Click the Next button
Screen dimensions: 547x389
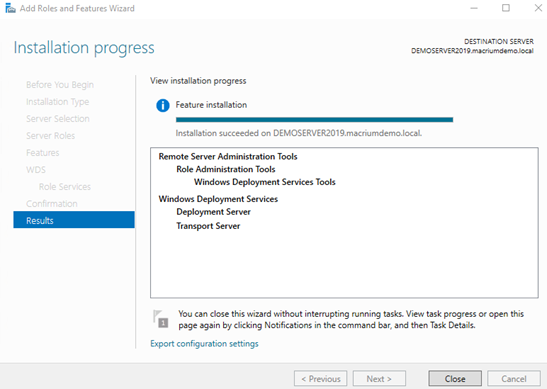[379, 379]
